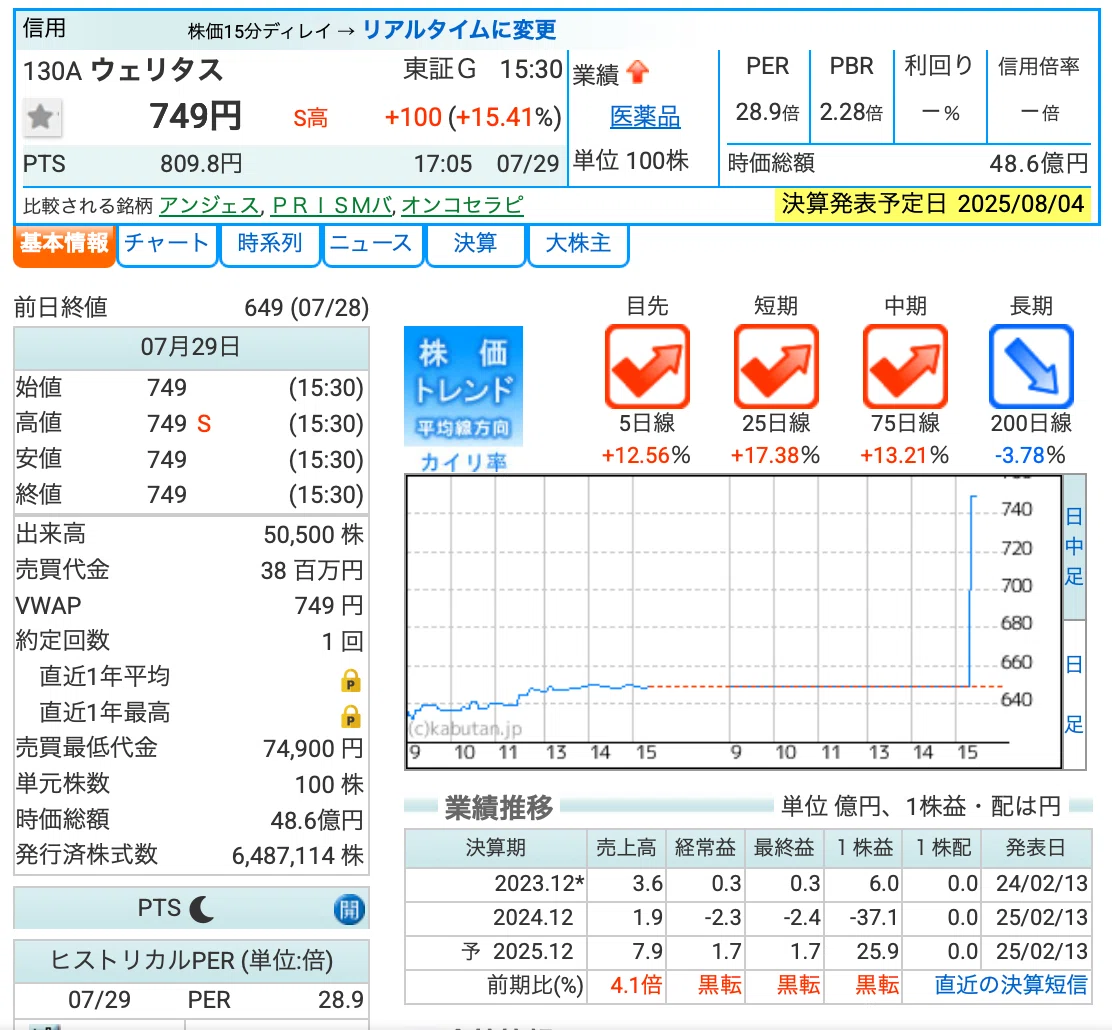Click the 発表日 column header
This screenshot has height=1030, width=1112.
pyautogui.click(x=1035, y=848)
